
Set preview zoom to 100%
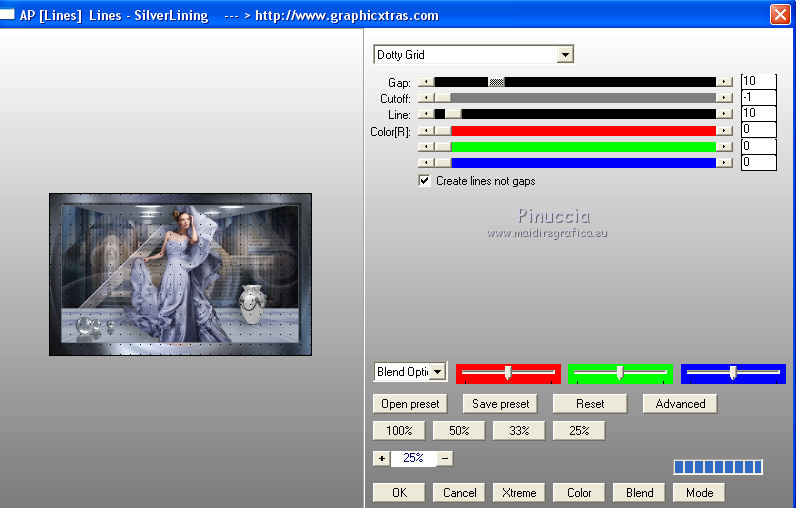point(399,431)
